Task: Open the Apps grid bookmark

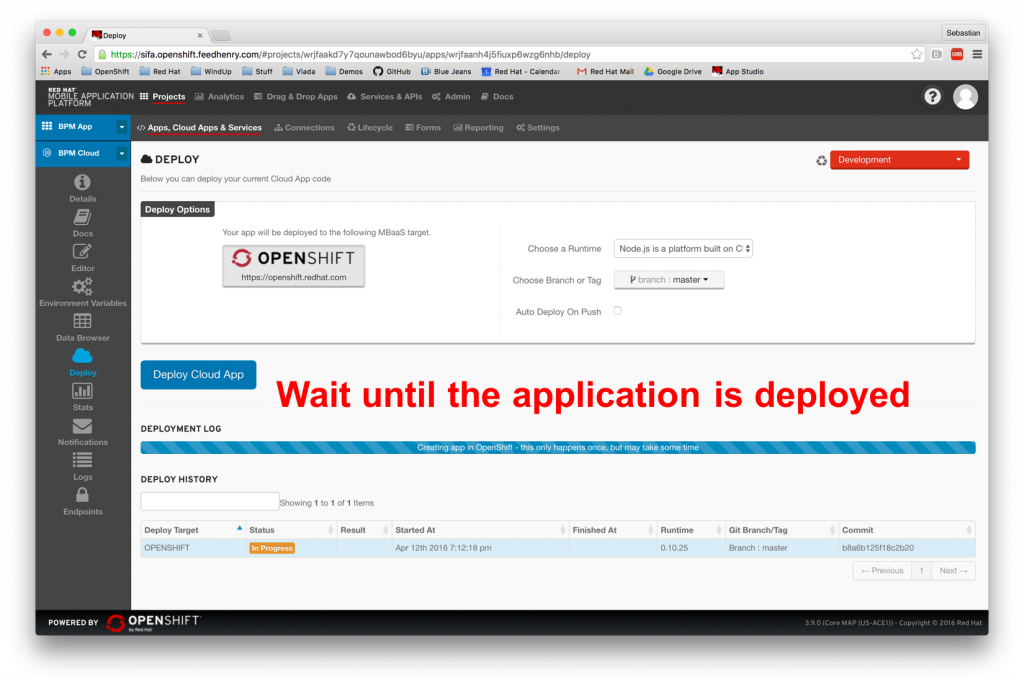Action: 56,71
